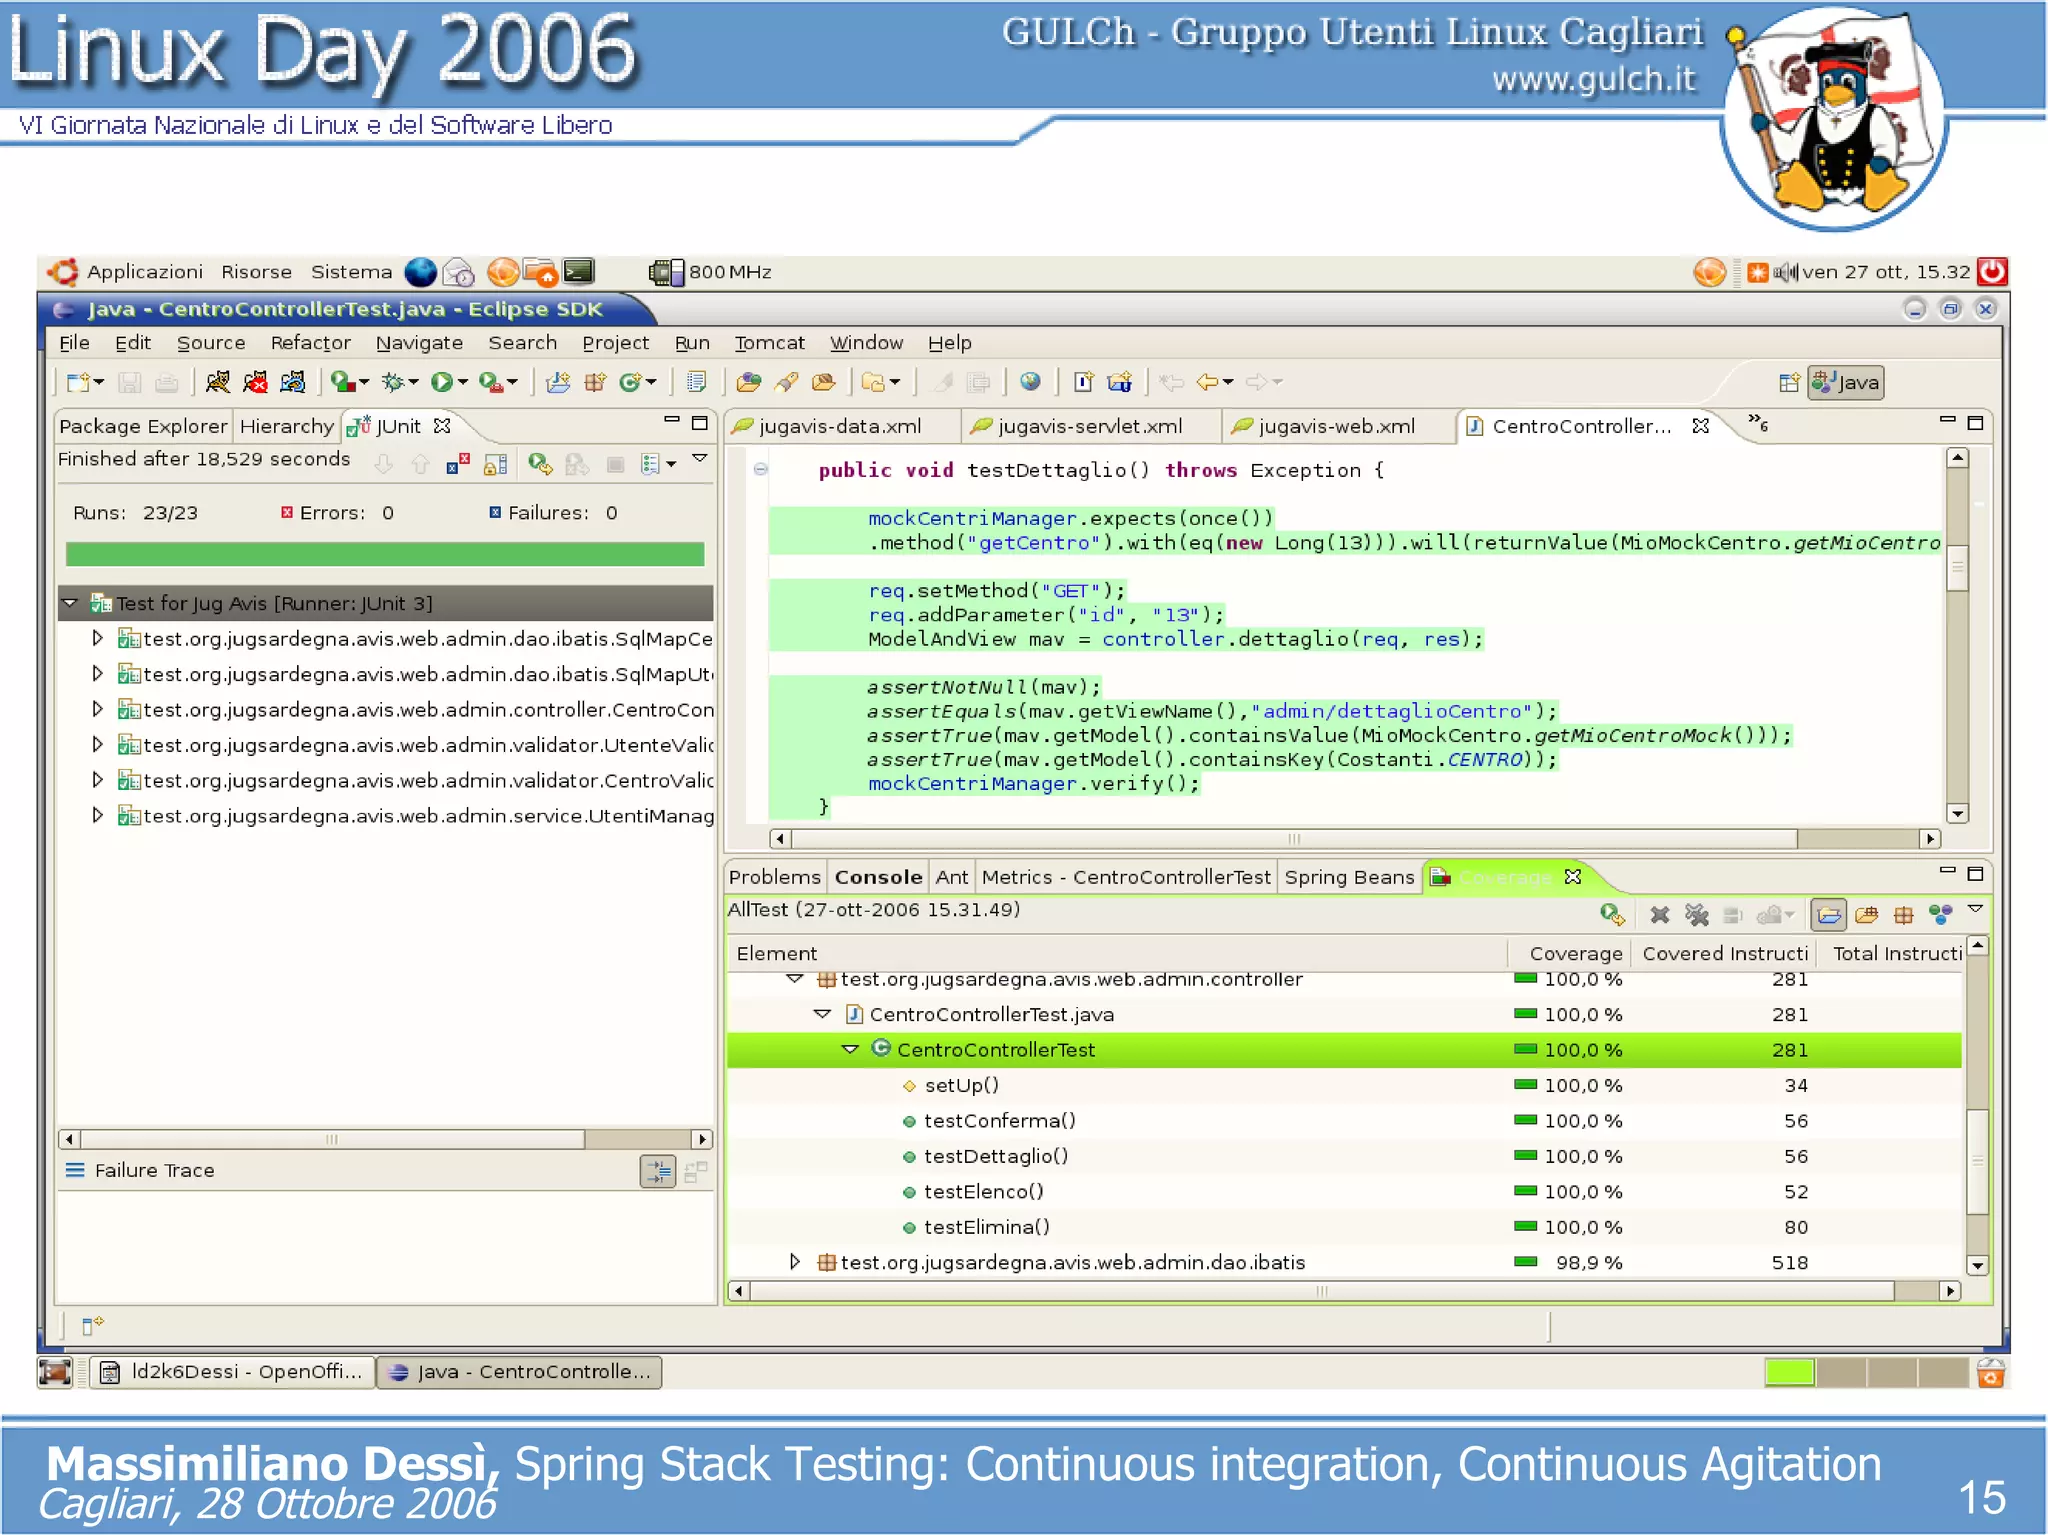This screenshot has height=1535, width=2048.
Task: Click the Open Type icon in toolbar
Action: 748,382
